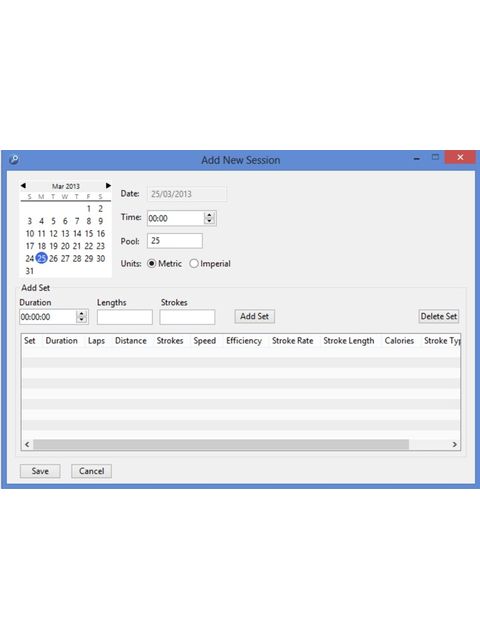This screenshot has width=480, height=640.
Task: Focus the Strokes input field
Action: [x=187, y=317]
